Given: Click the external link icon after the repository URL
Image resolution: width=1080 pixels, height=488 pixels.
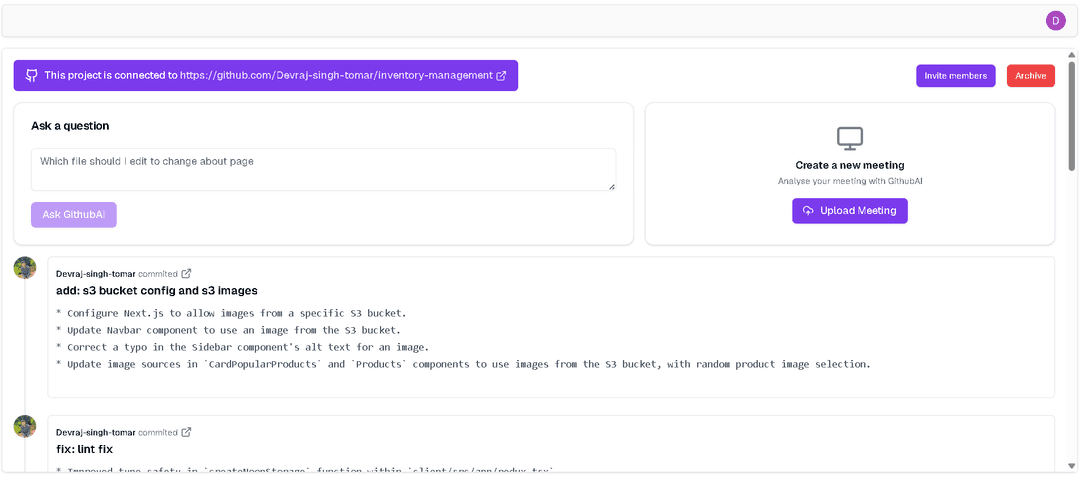Looking at the screenshot, I should [x=501, y=75].
